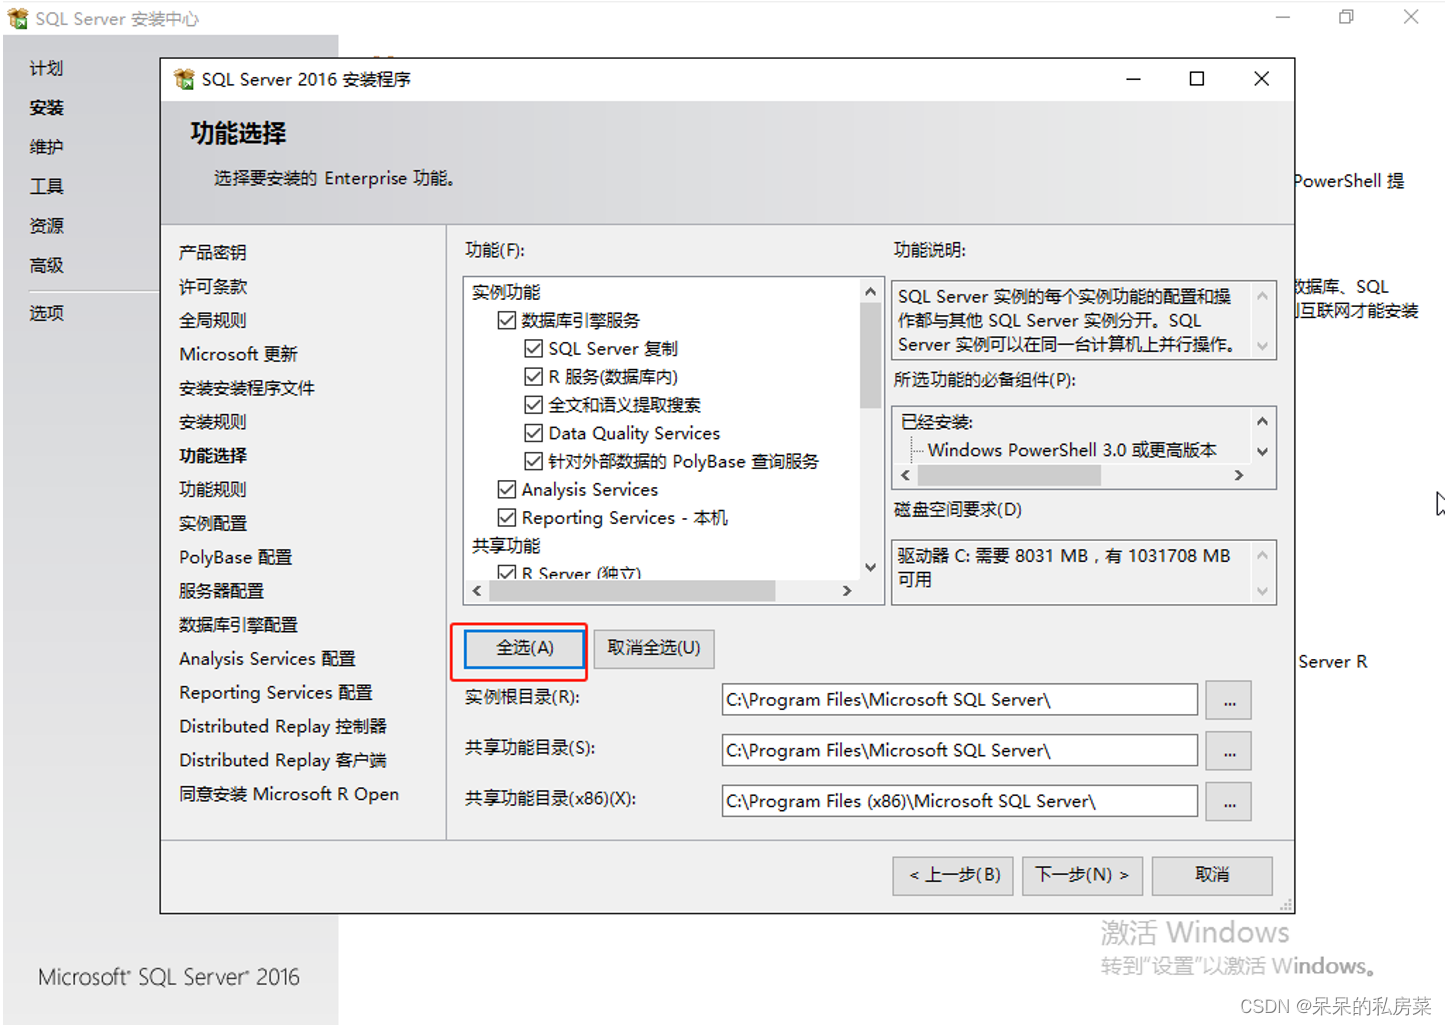Proceed with the 下一步(N) button
This screenshot has height=1025, width=1447.
[x=1082, y=875]
